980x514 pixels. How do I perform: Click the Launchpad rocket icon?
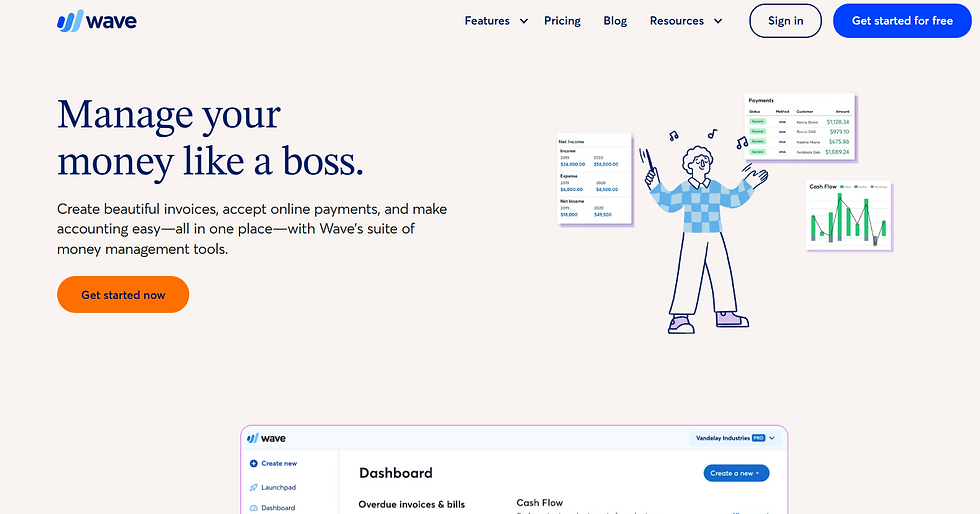pyautogui.click(x=254, y=487)
